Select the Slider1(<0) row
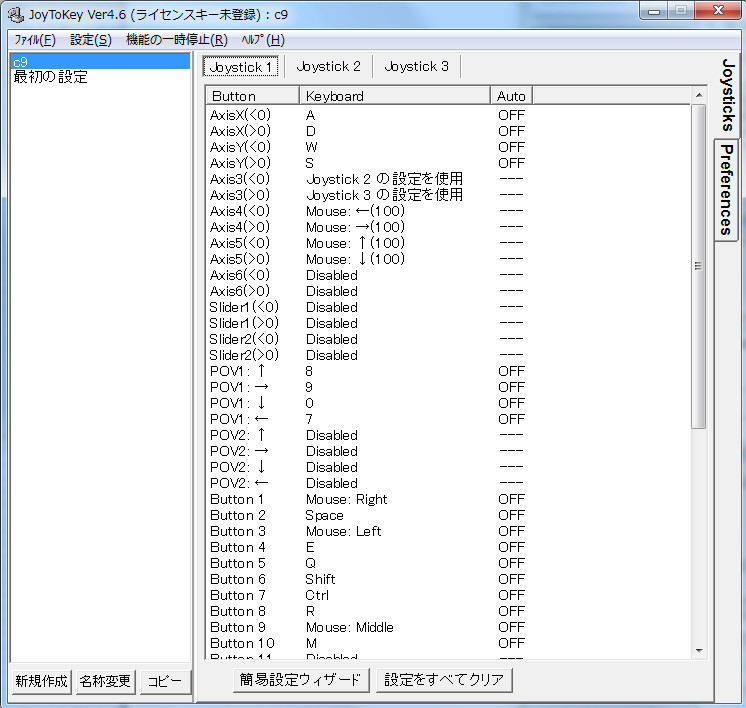The height and width of the screenshot is (708, 746). click(x=449, y=307)
